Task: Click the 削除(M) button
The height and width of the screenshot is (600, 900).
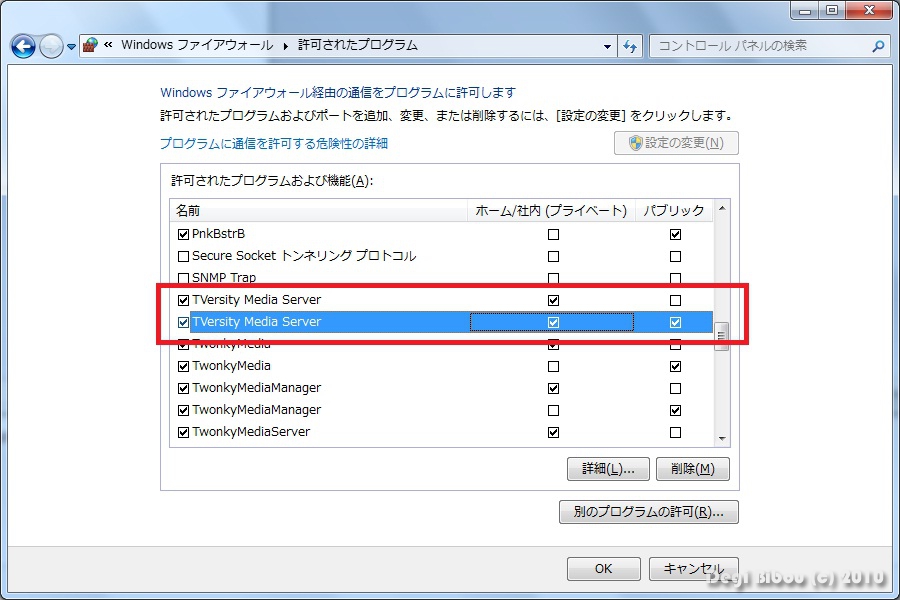Action: click(x=693, y=469)
